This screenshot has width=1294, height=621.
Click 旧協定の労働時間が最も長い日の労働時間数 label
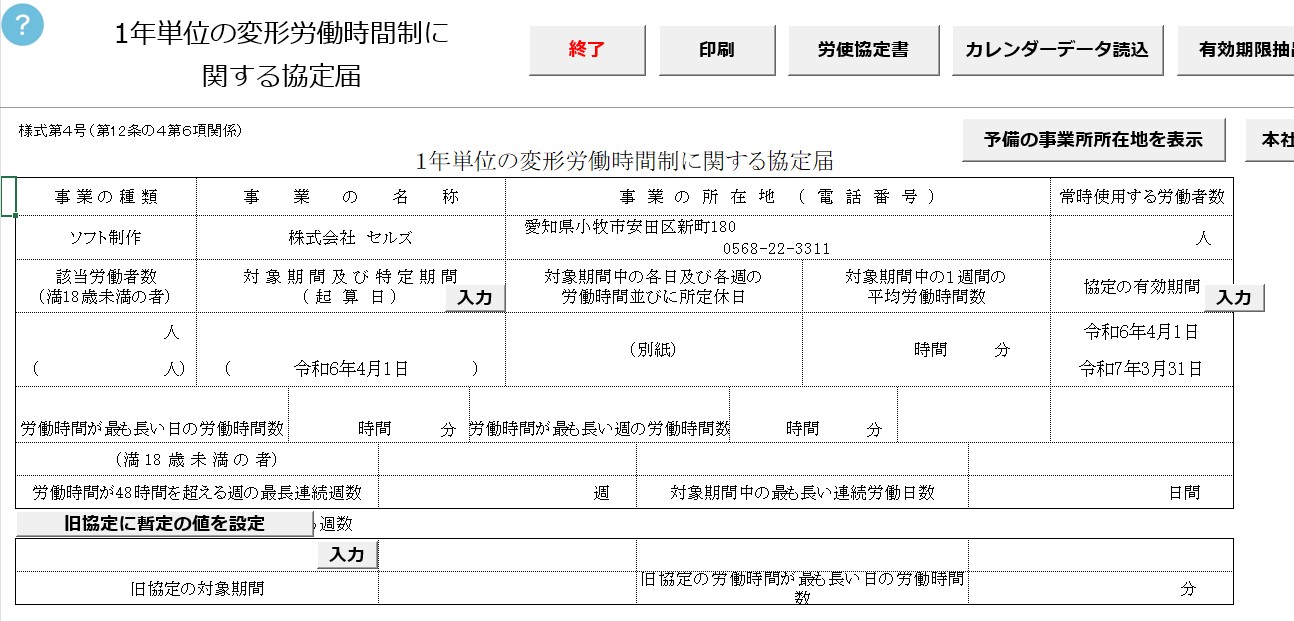pos(802,588)
